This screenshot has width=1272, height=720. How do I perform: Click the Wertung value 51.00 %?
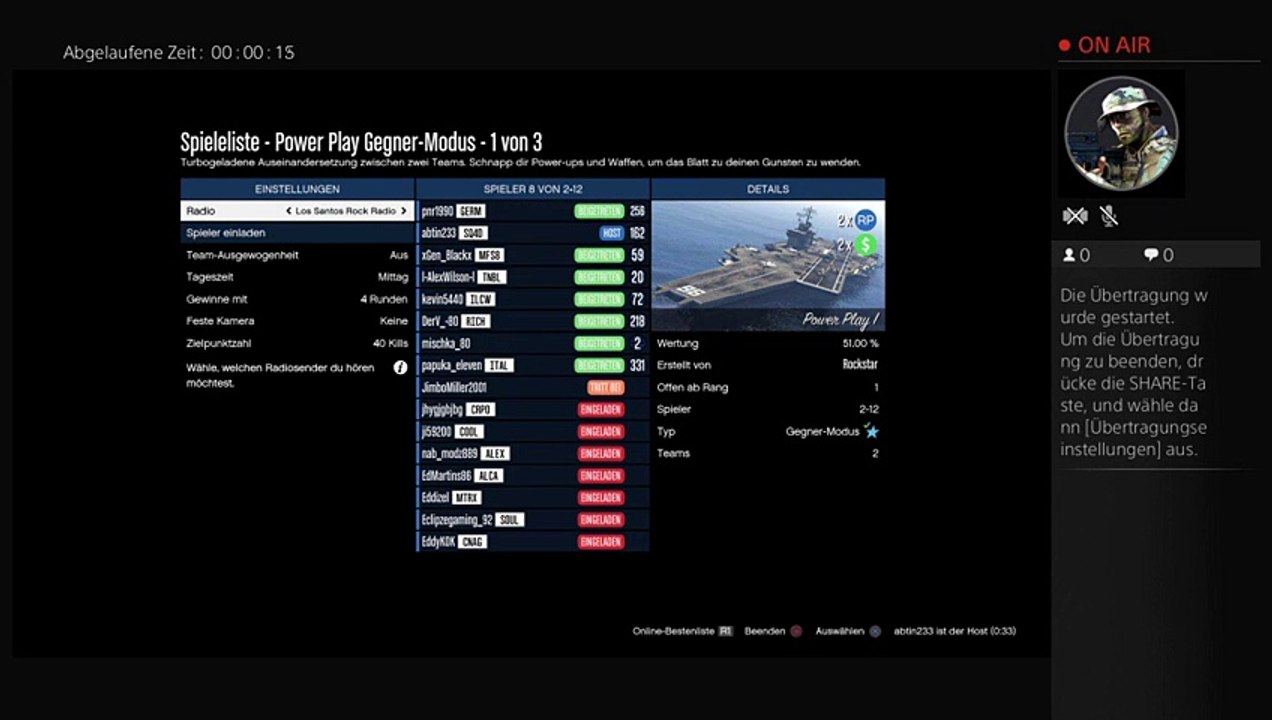[x=860, y=343]
